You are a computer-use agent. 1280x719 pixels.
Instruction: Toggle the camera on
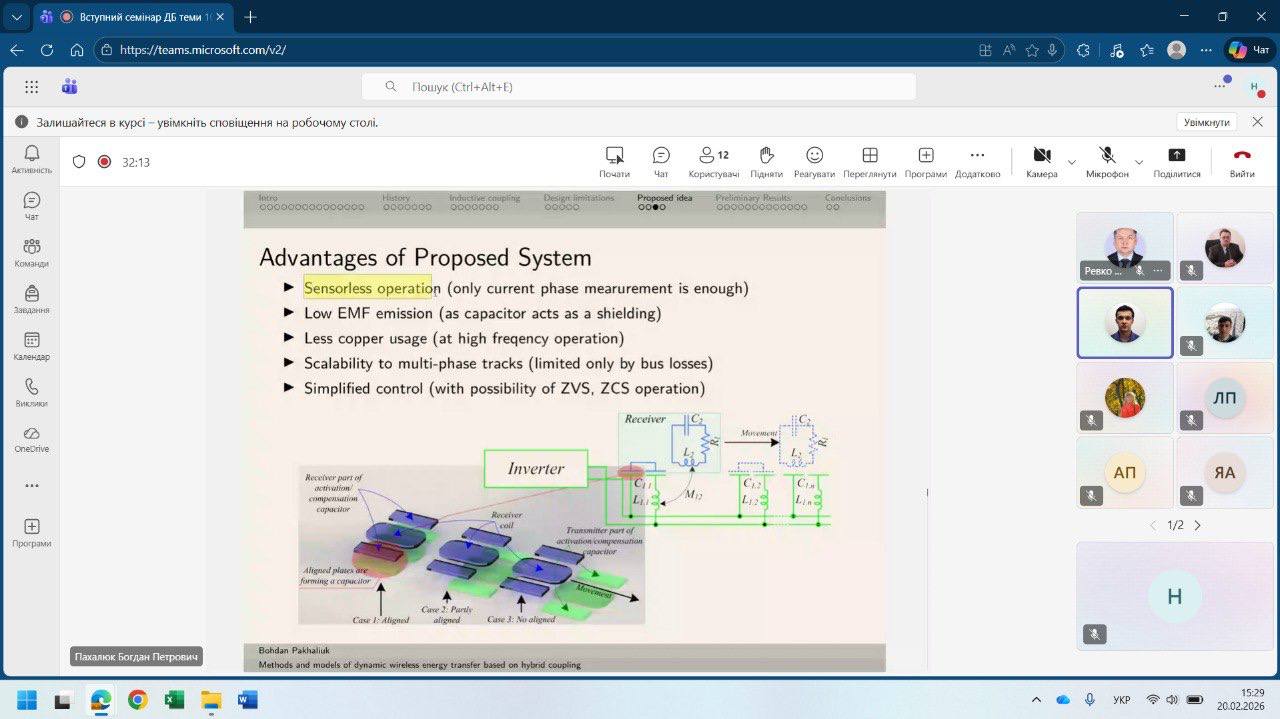1041,161
